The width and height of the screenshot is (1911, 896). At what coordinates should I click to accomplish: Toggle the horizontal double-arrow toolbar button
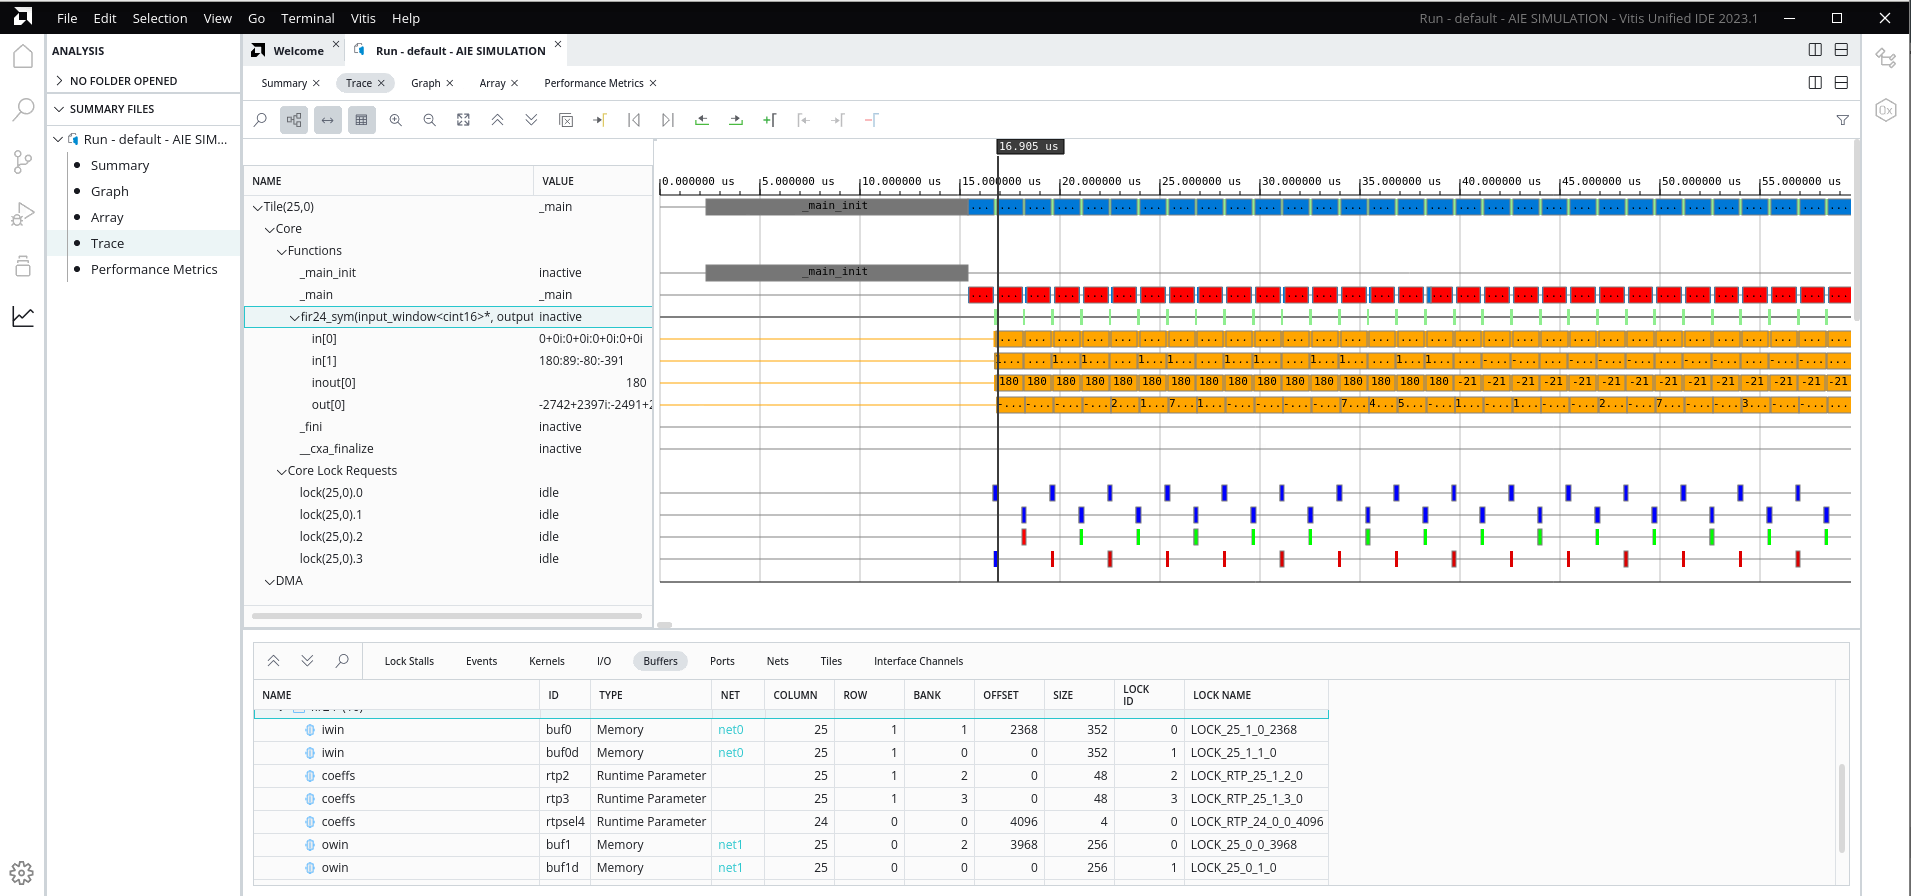[328, 120]
